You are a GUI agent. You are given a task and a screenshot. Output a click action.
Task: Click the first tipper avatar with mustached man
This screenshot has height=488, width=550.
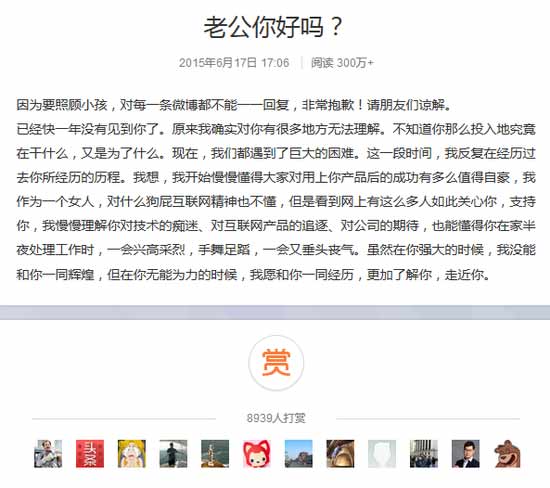[x=48, y=454]
